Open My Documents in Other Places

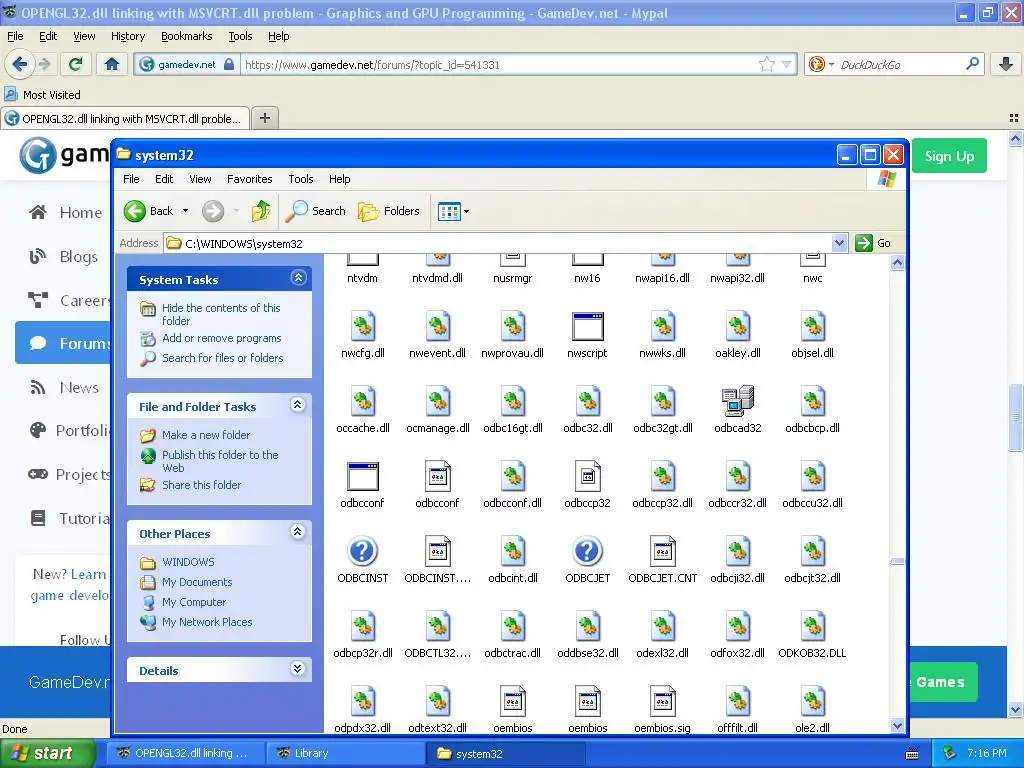pyautogui.click(x=197, y=583)
